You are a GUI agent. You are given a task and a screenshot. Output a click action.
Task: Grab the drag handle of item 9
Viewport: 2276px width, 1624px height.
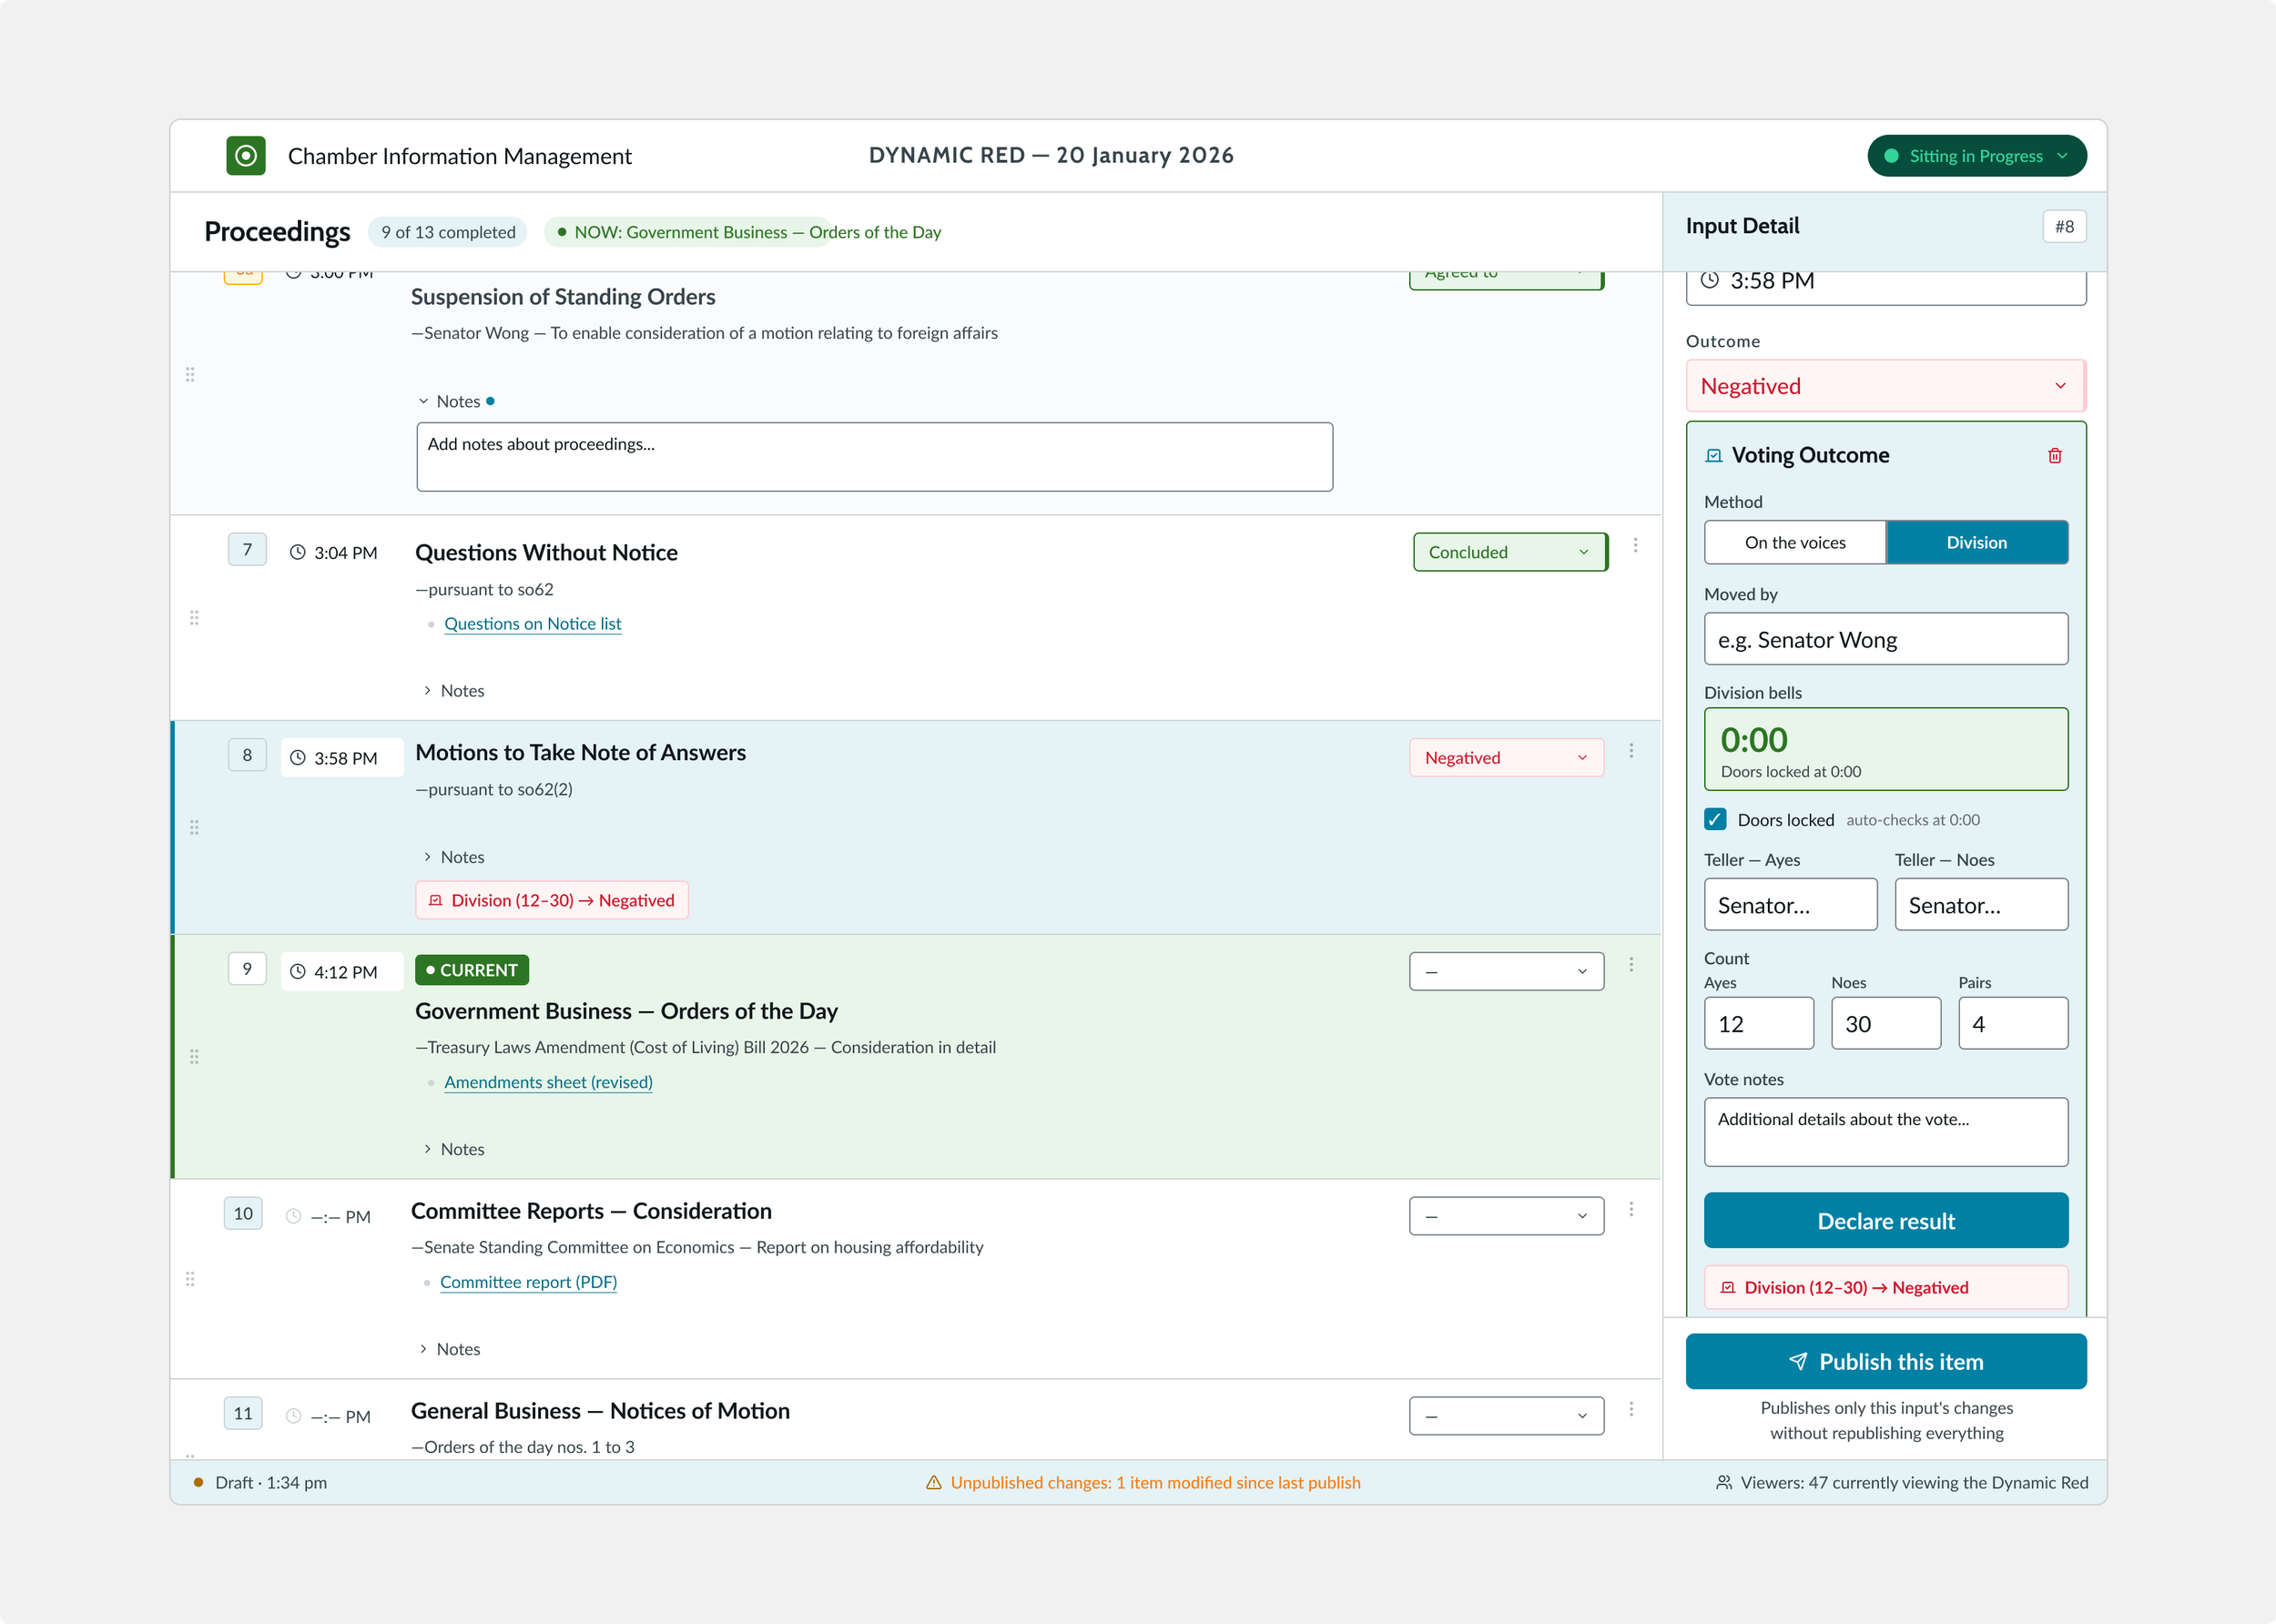coord(194,1057)
